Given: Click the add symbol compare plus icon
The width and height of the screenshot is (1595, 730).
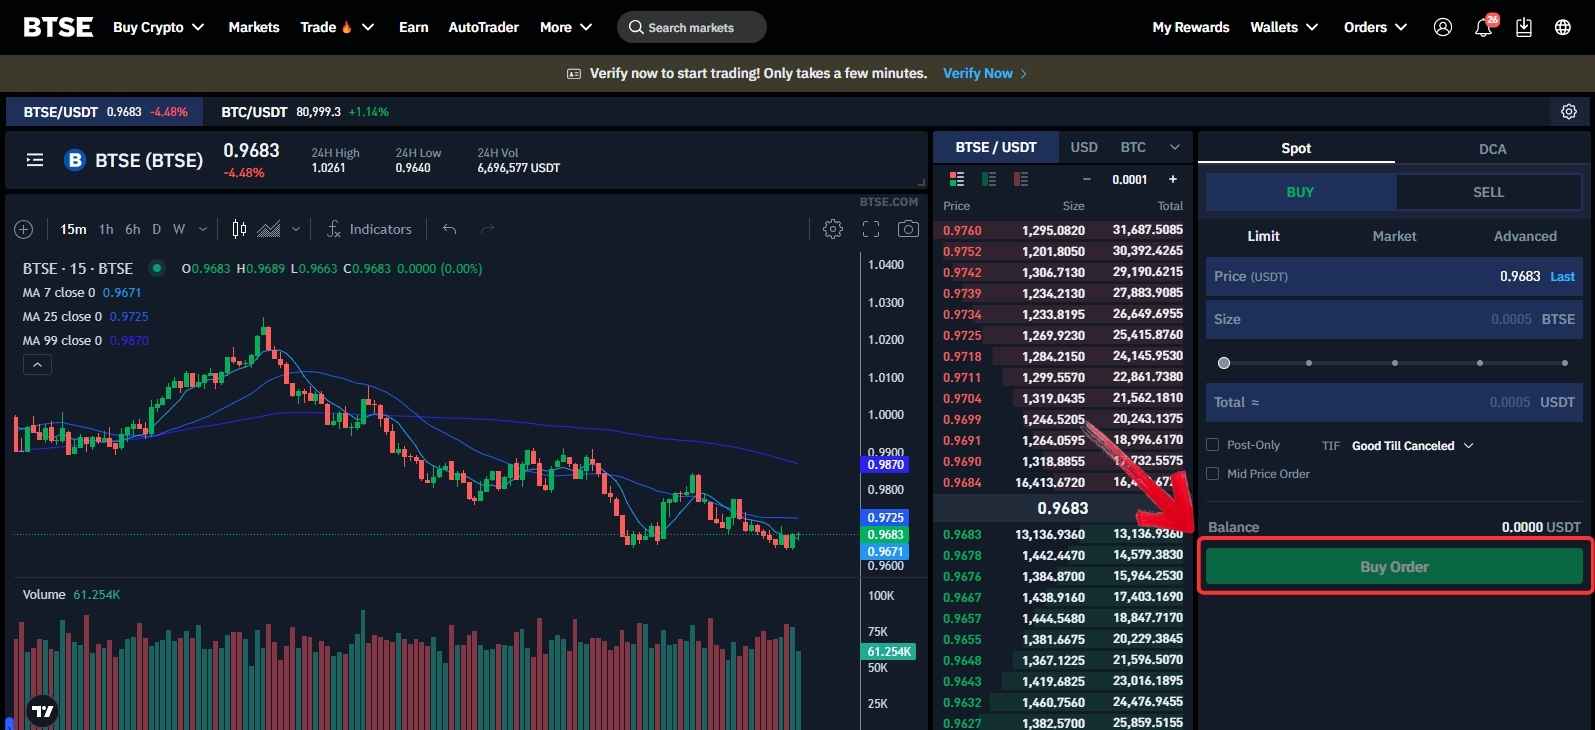Looking at the screenshot, I should point(24,229).
